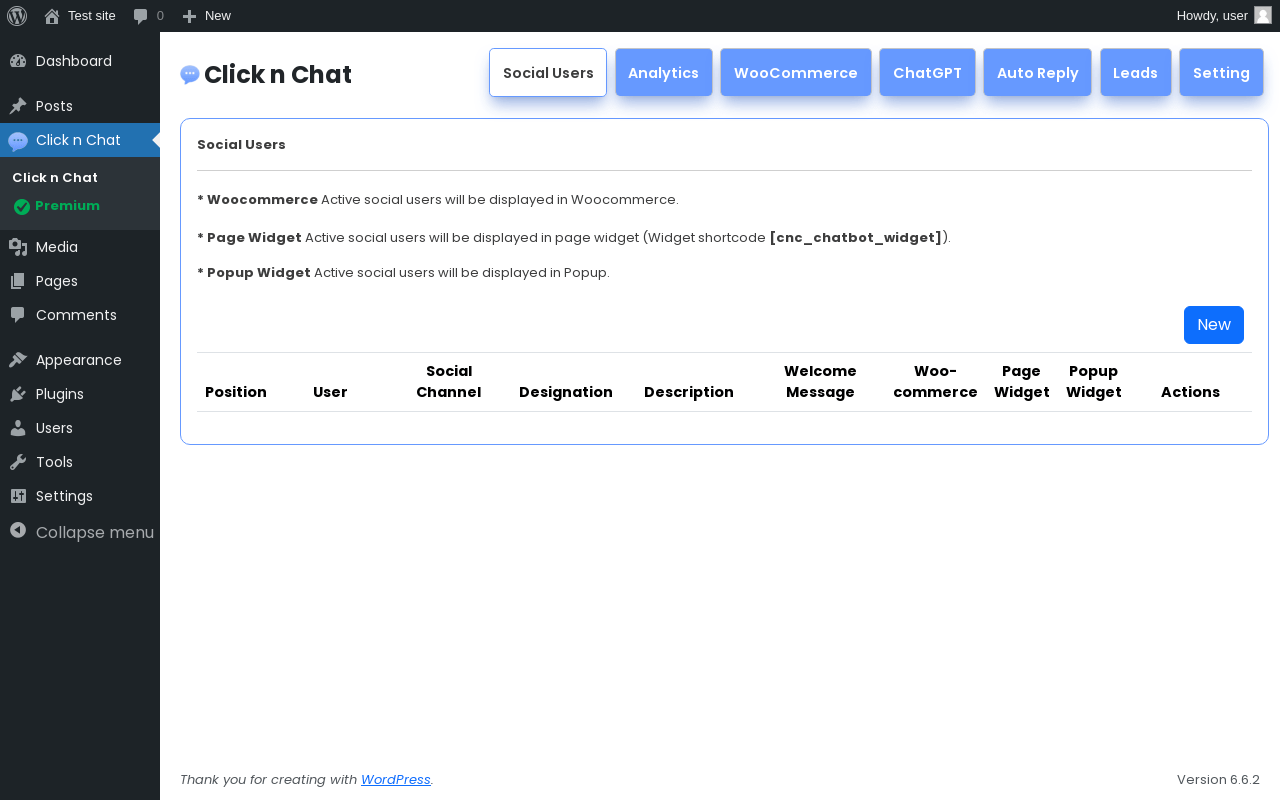Open the ChatGPT tab
This screenshot has height=800, width=1280.
pos(927,73)
